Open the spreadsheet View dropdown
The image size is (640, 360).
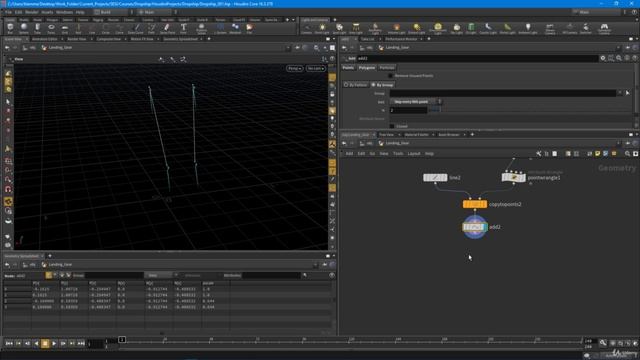point(161,276)
